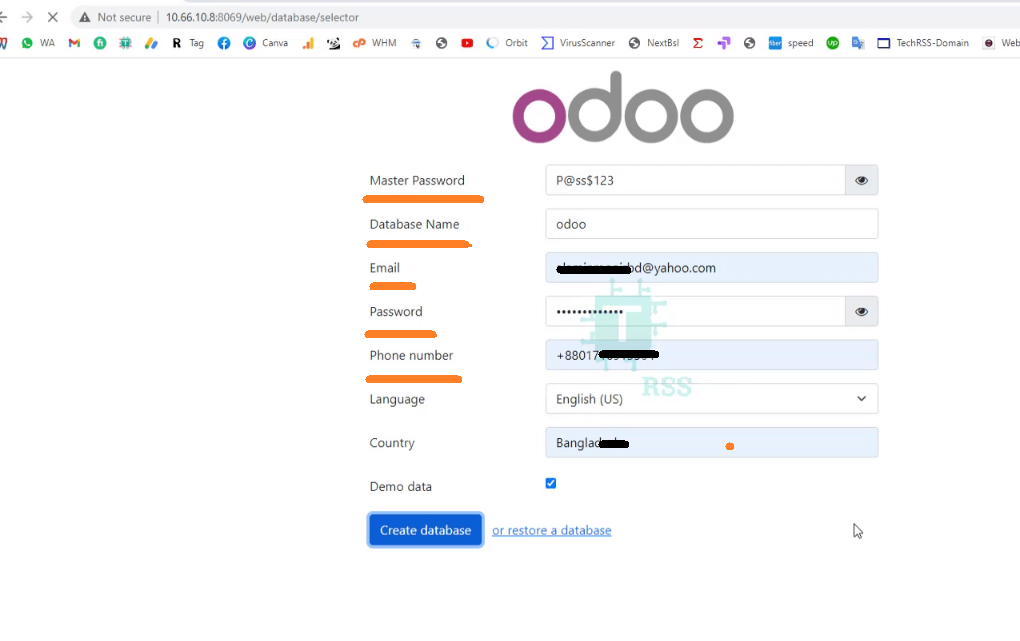Open the panda bookmark icon
The height and width of the screenshot is (641, 1020).
tap(333, 43)
